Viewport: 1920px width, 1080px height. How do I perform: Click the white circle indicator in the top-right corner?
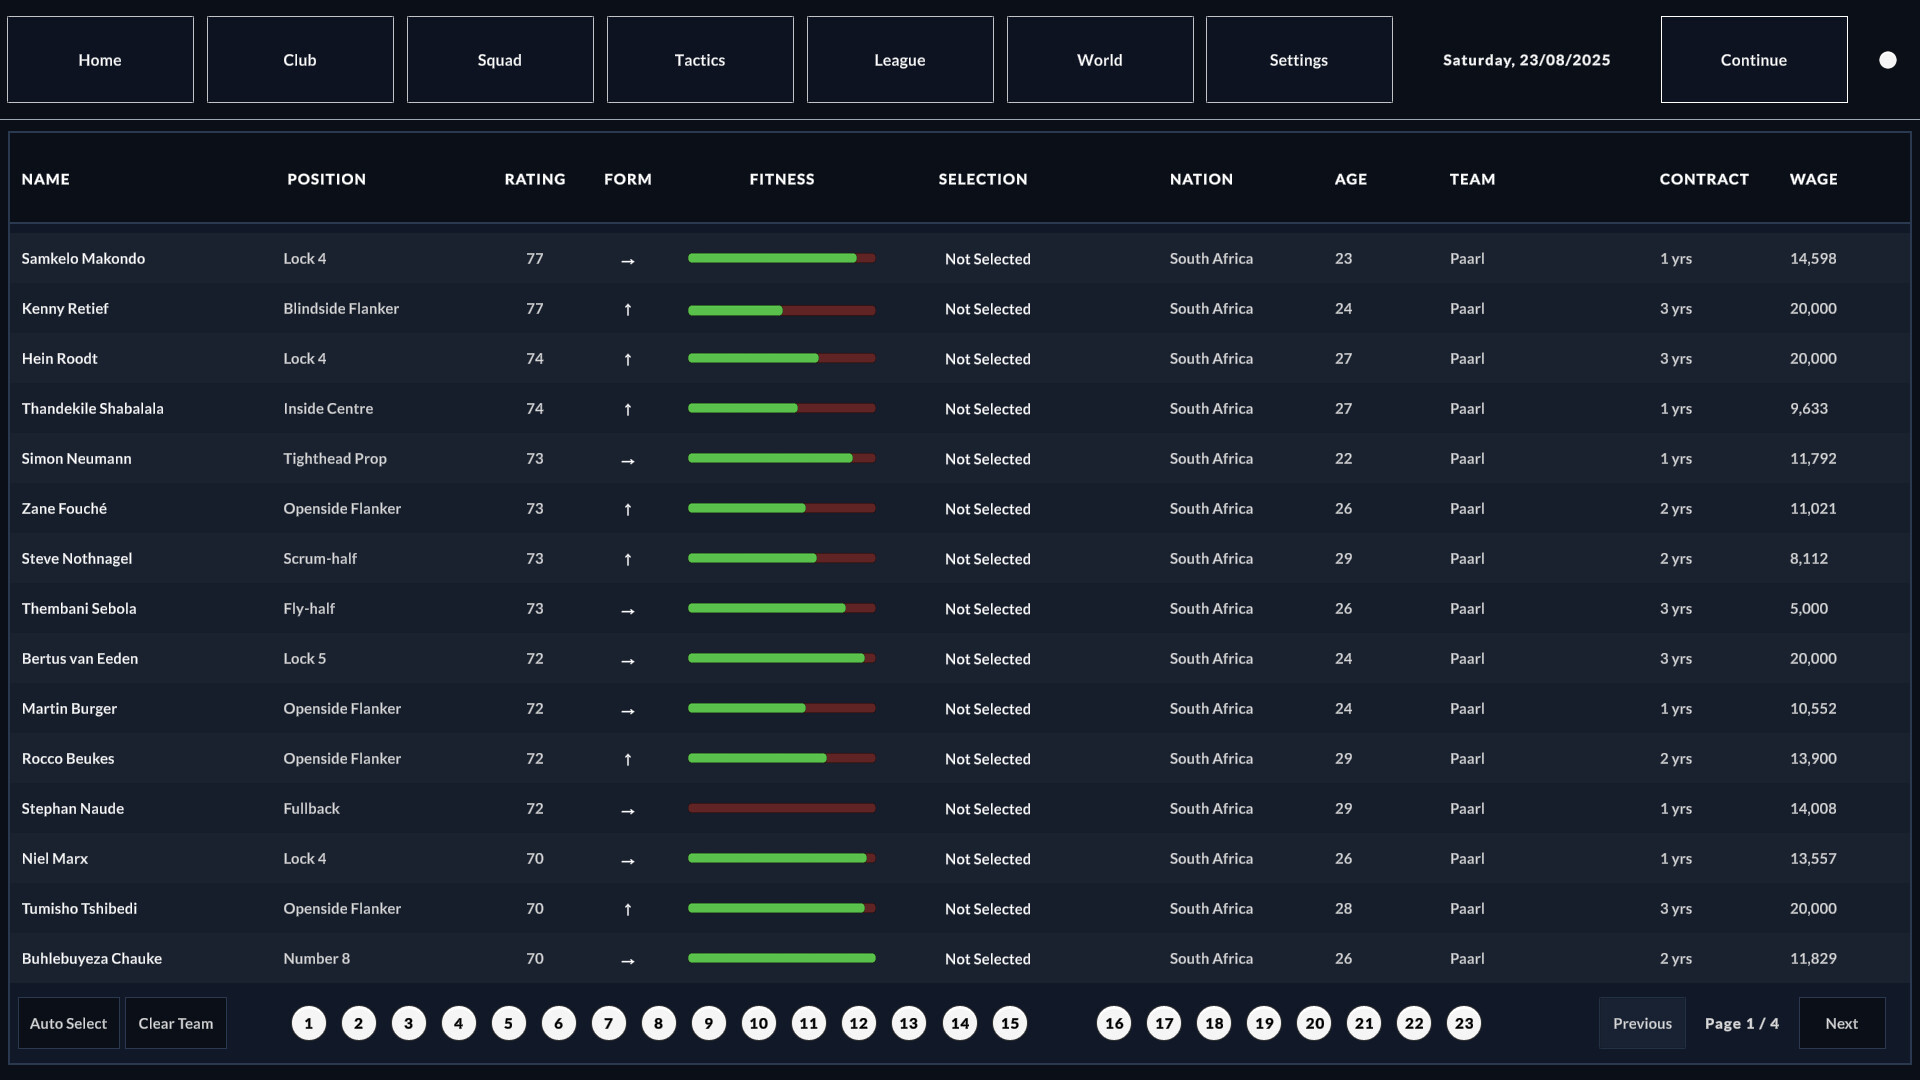click(x=1888, y=59)
